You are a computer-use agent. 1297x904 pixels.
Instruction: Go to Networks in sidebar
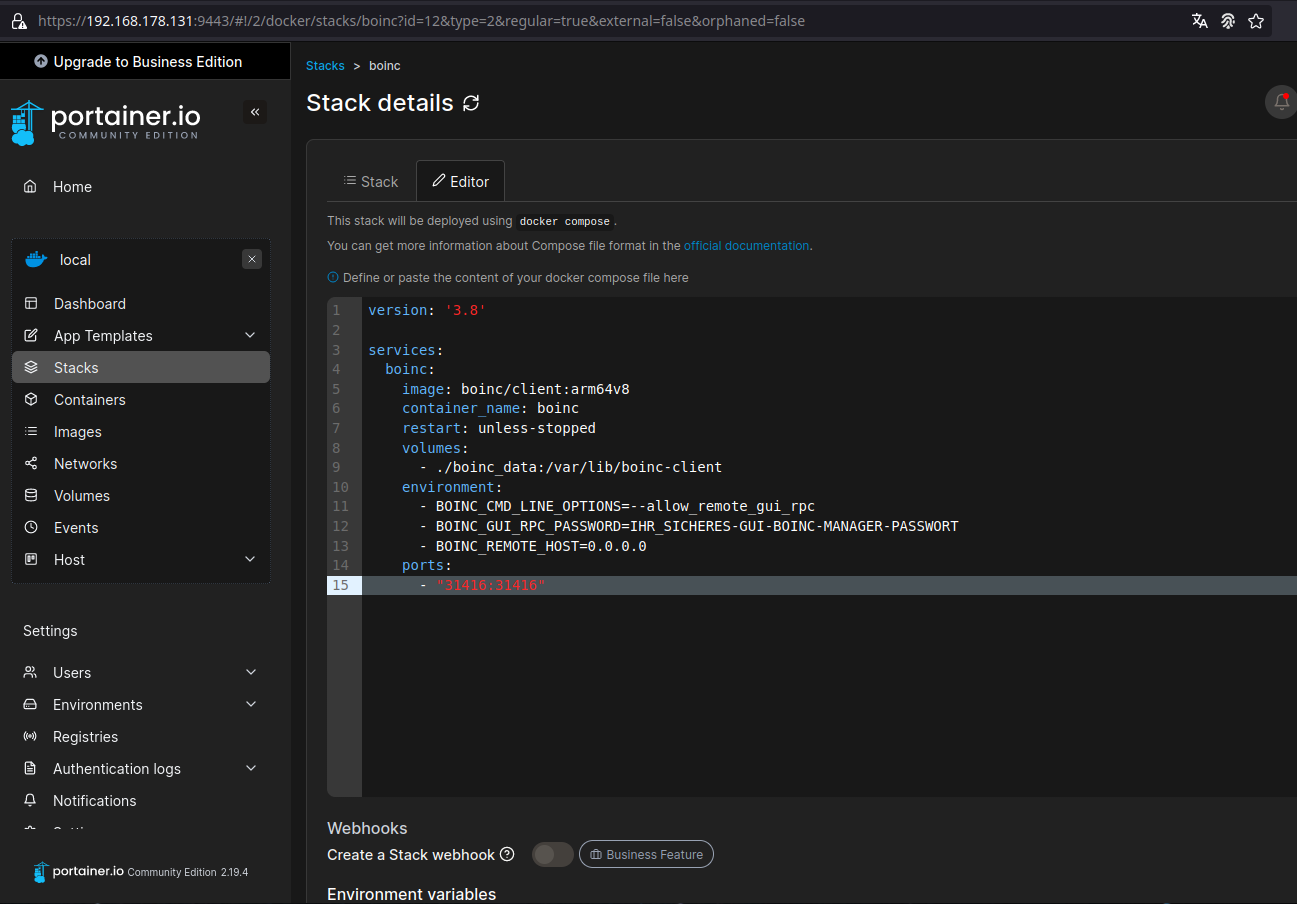[85, 464]
